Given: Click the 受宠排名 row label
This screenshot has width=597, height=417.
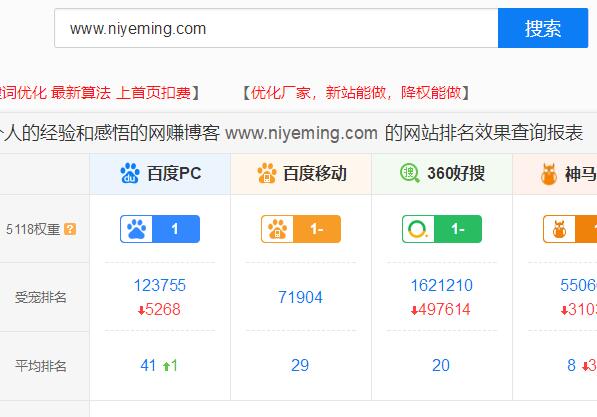Looking at the screenshot, I should pos(41,297).
